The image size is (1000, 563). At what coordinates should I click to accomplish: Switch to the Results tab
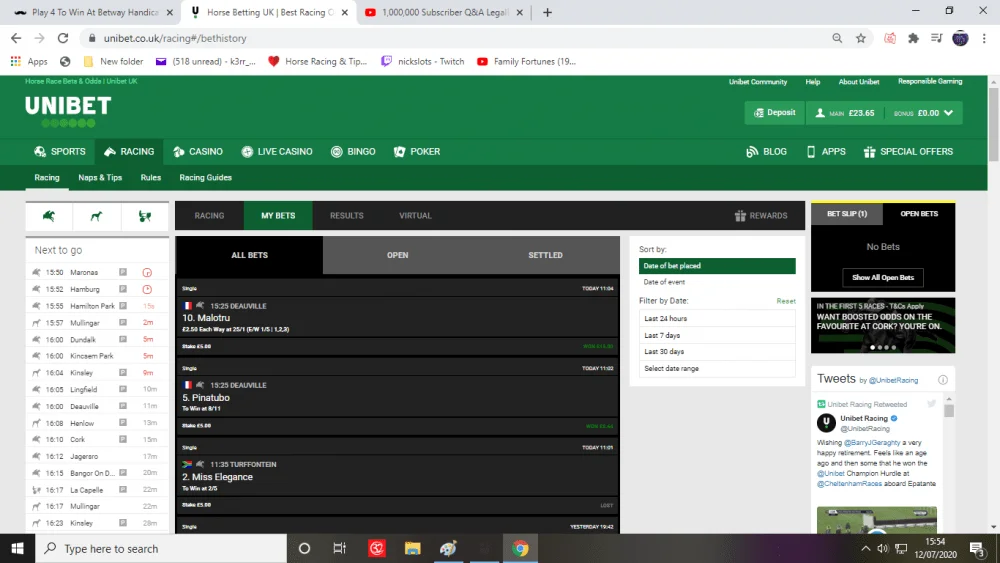point(346,216)
